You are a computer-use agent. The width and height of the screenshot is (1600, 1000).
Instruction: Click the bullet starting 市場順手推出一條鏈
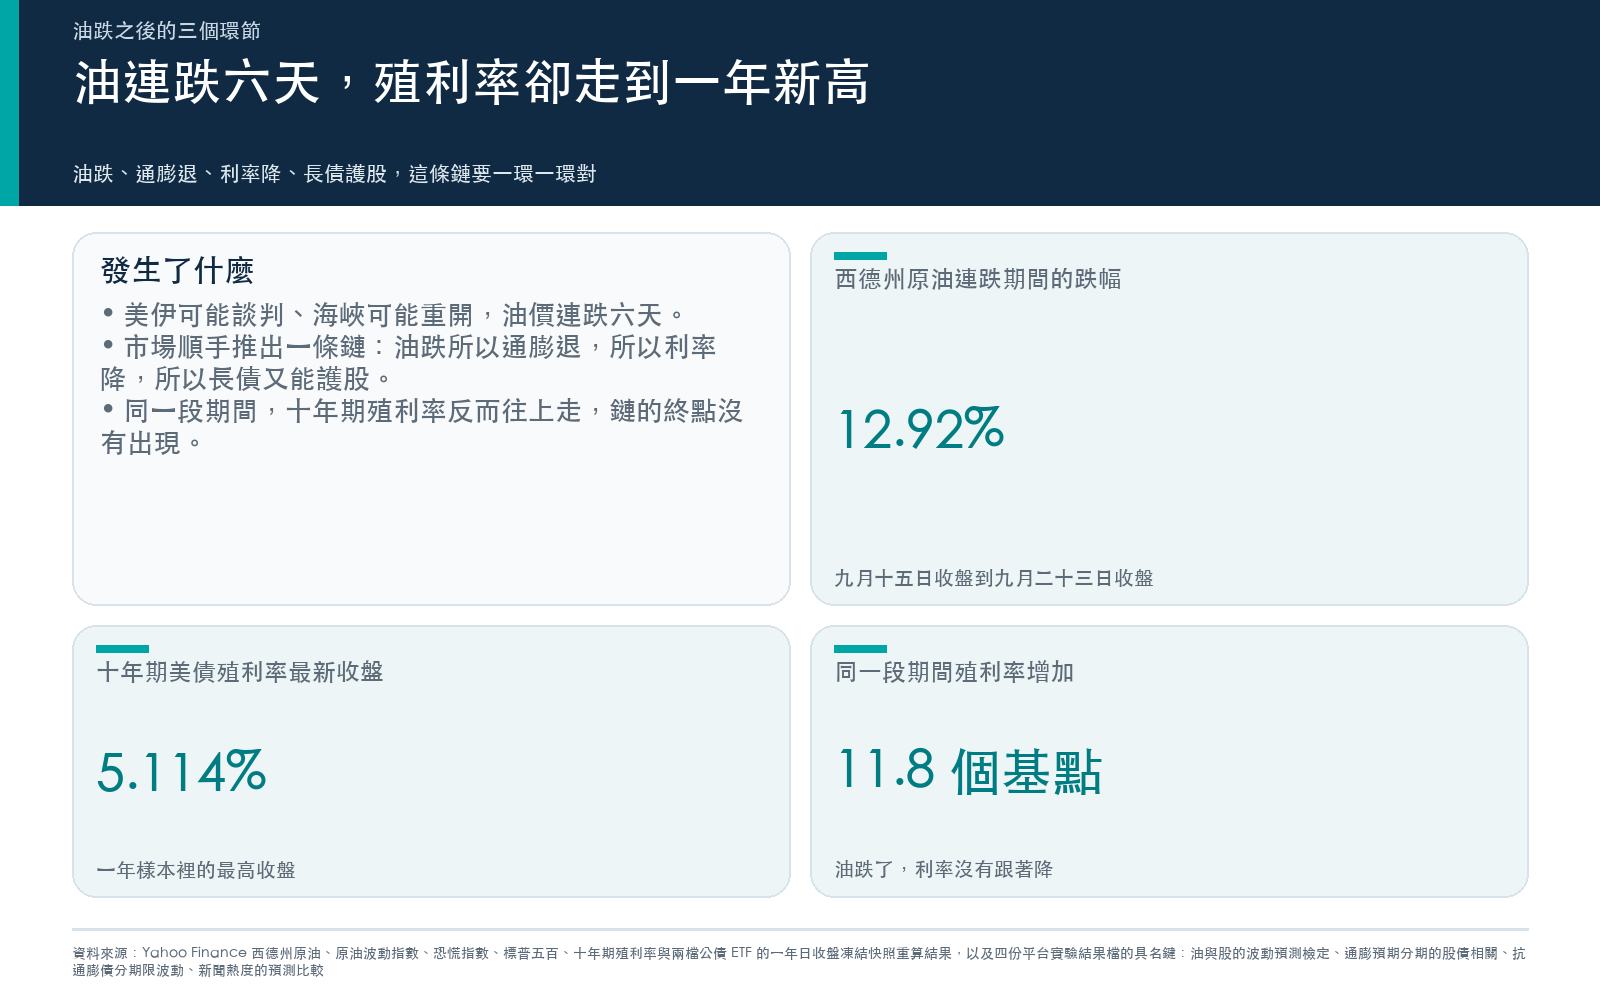(409, 363)
